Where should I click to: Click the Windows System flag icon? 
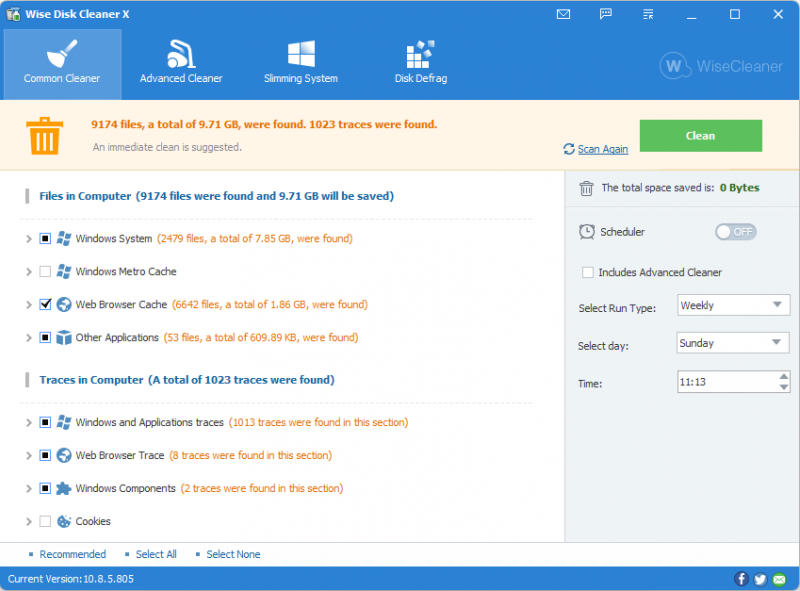pos(64,238)
